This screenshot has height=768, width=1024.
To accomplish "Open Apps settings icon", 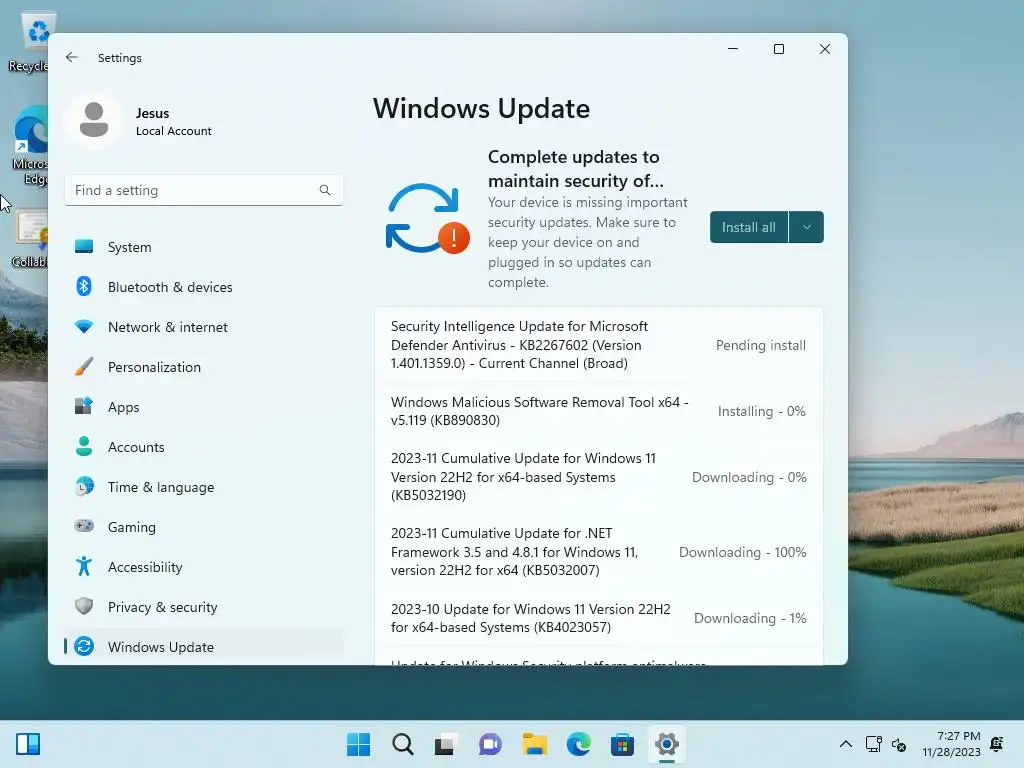I will 84,406.
